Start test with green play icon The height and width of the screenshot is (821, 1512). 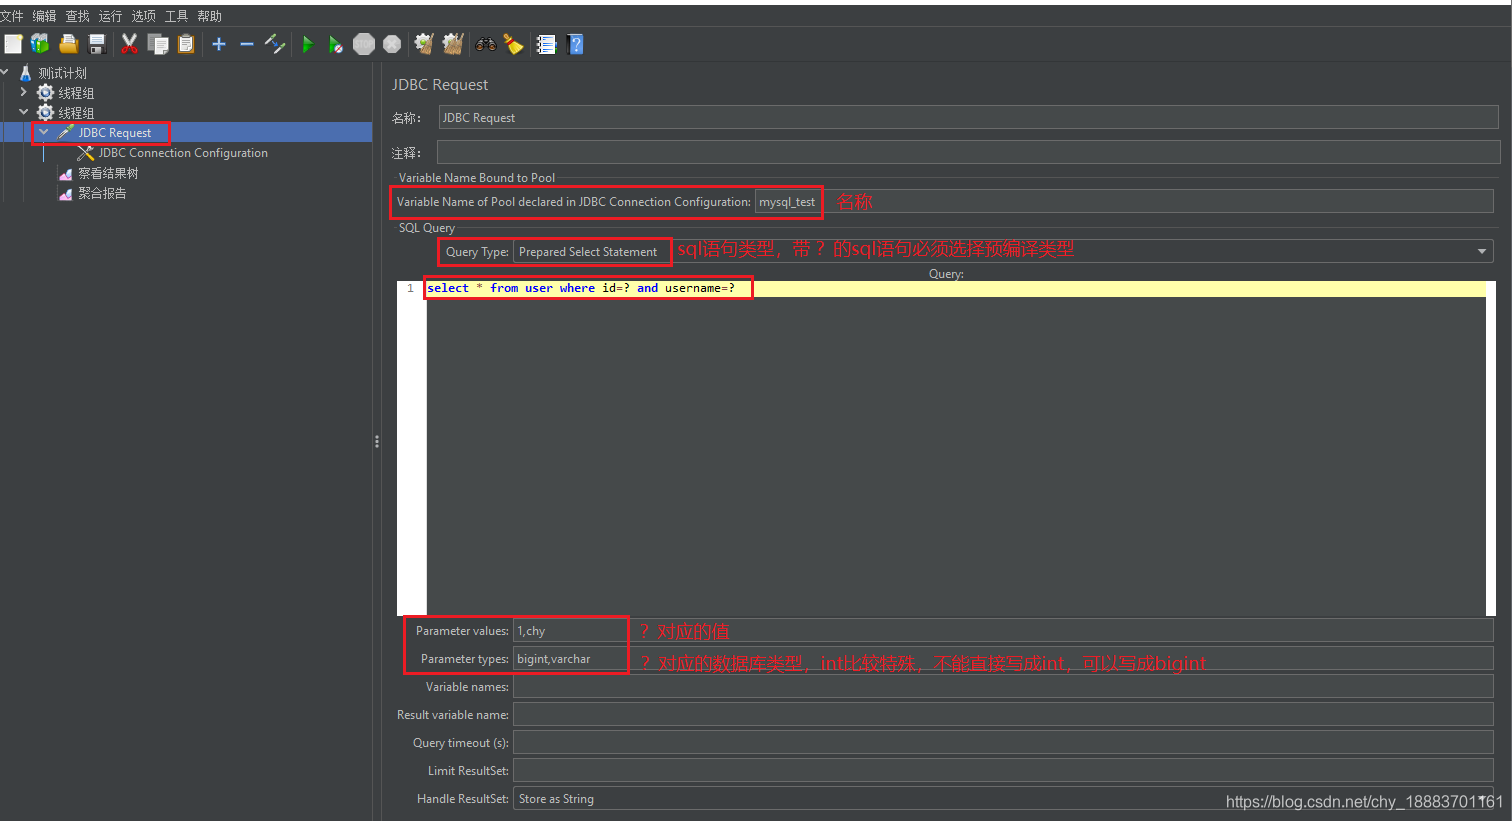click(x=308, y=44)
